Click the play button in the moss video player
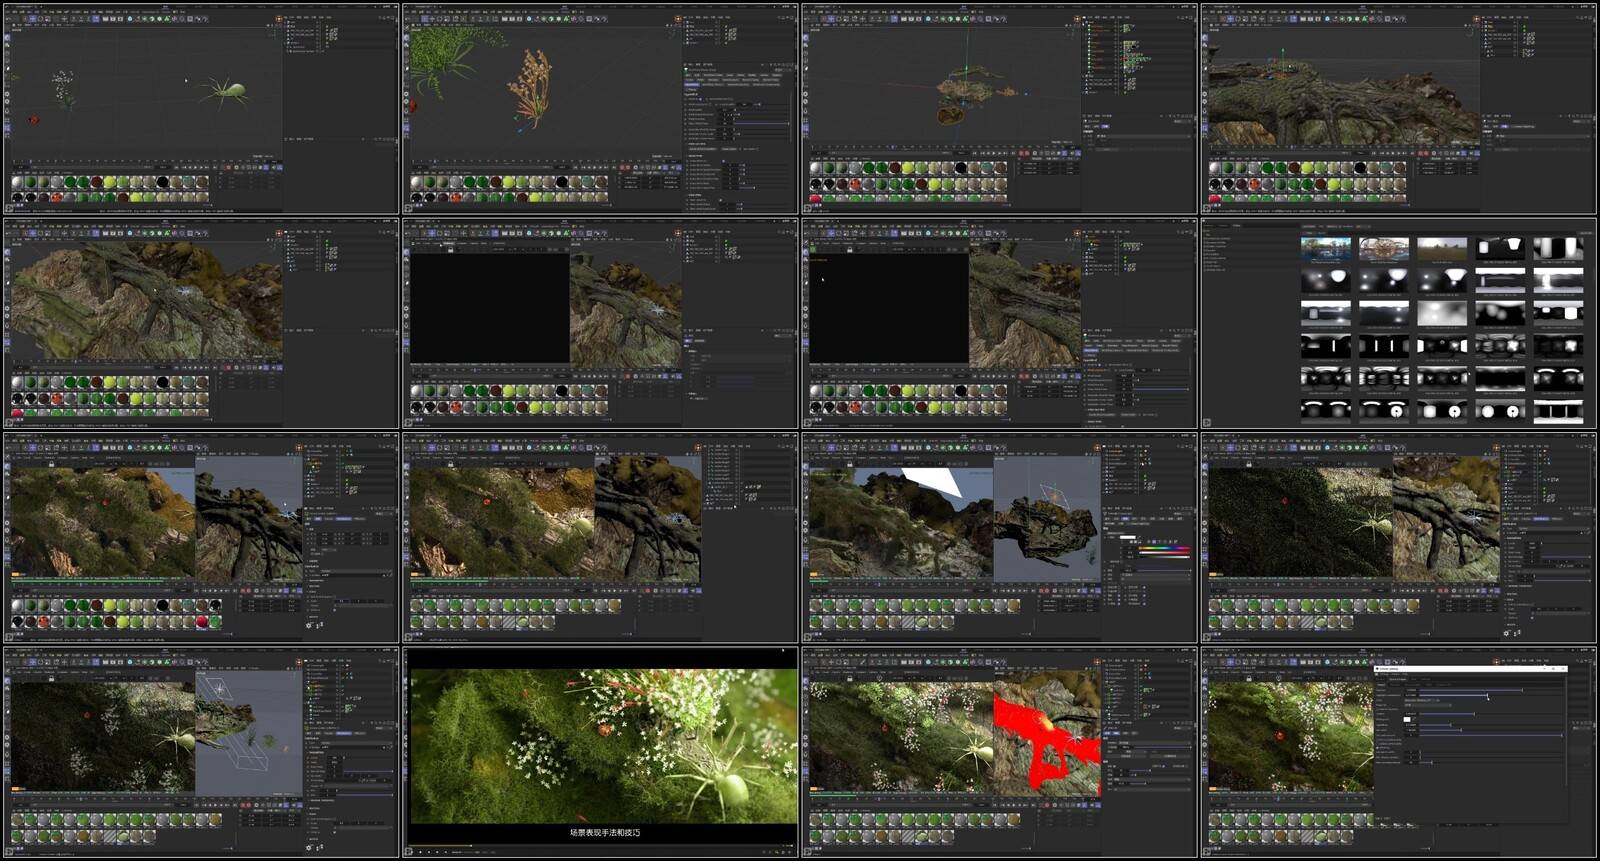1600x861 pixels. 420,852
